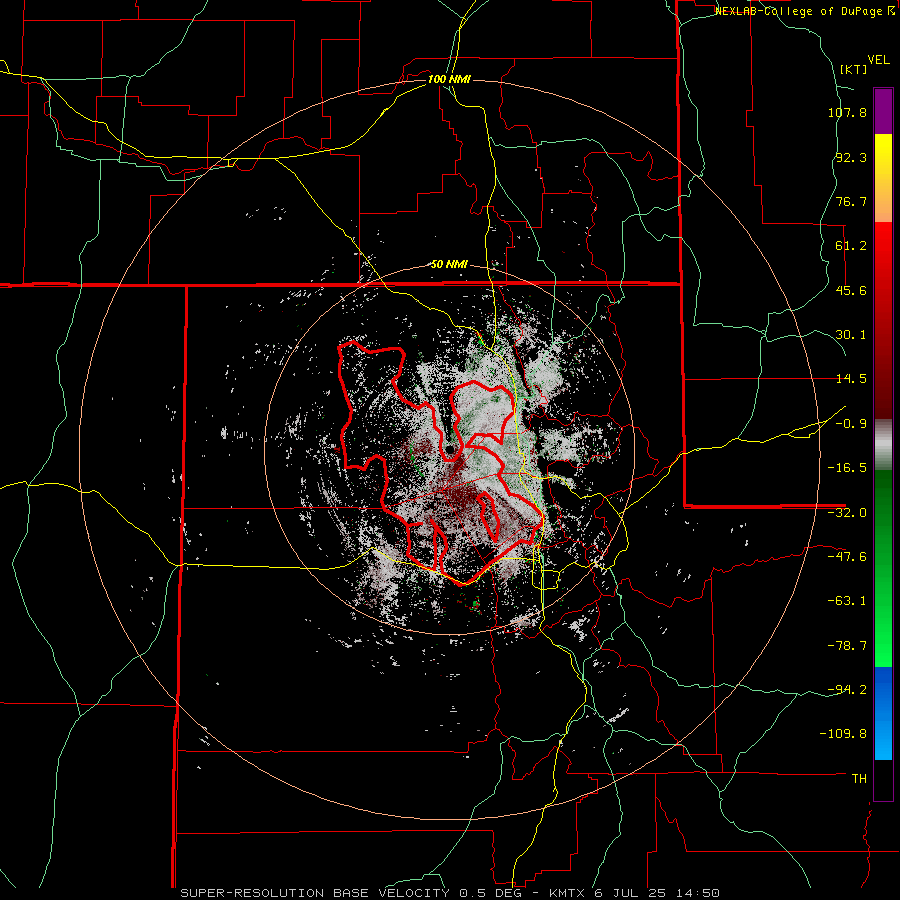Click the -16.5 velocity scale value
900x900 pixels.
point(847,468)
